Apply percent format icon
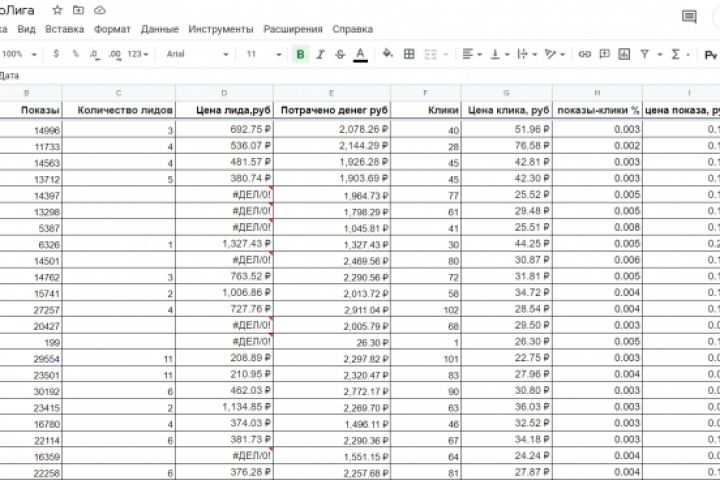This screenshot has width=720, height=480. click(76, 54)
